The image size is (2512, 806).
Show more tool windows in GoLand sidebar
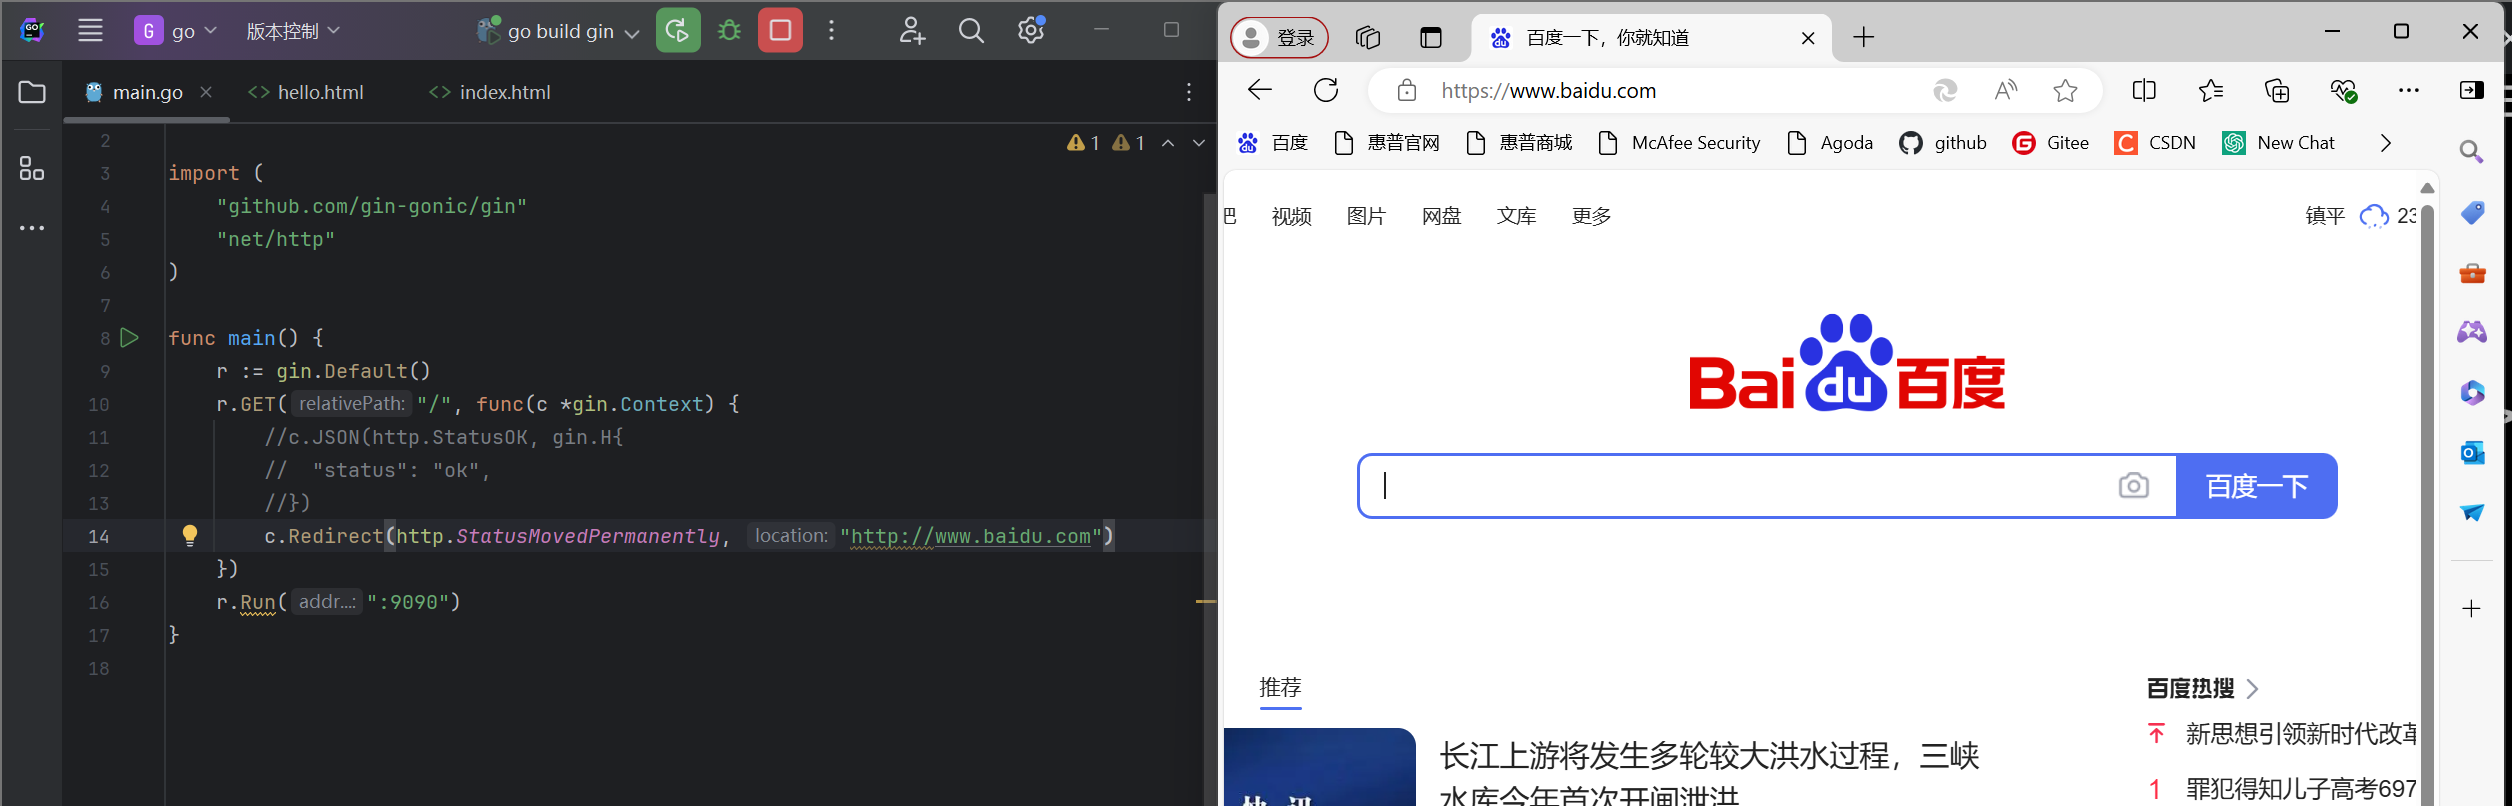point(32,228)
